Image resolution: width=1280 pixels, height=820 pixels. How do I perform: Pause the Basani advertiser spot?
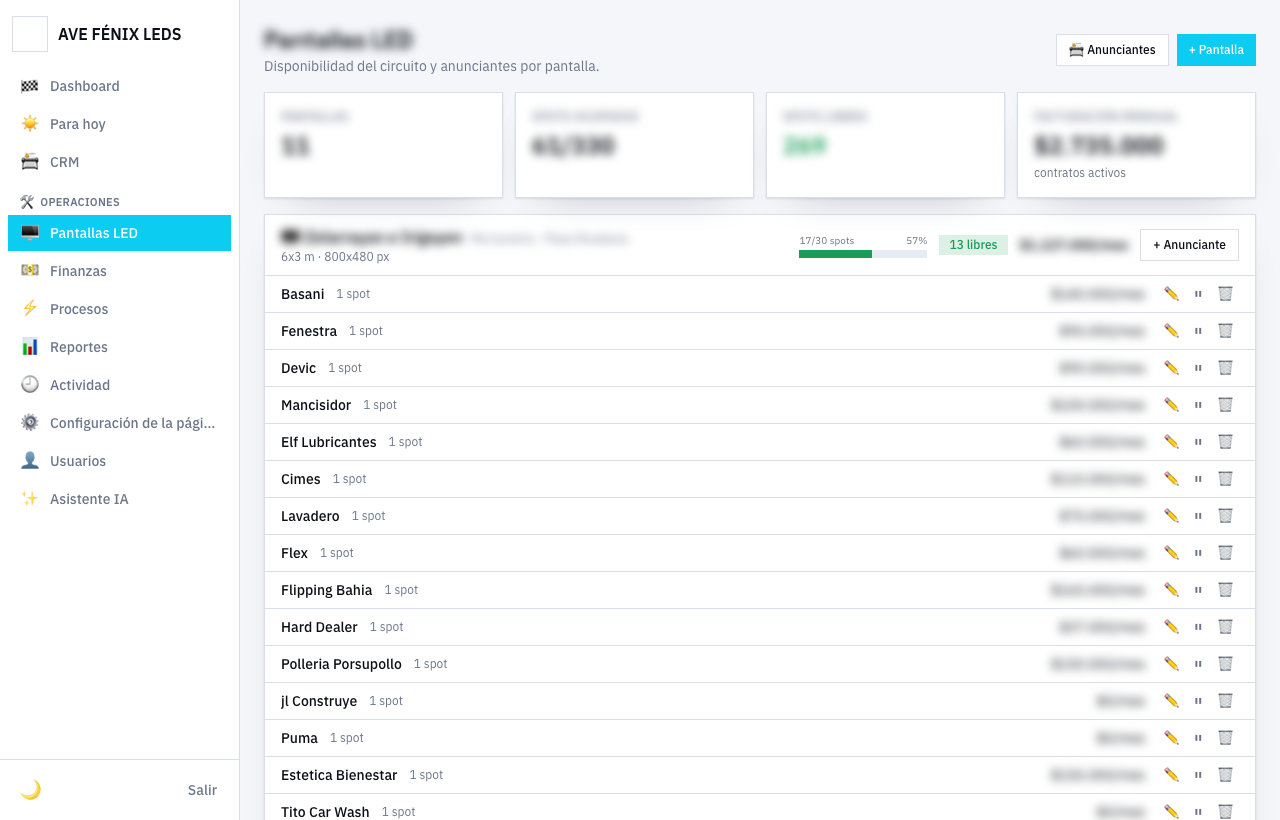click(x=1198, y=294)
